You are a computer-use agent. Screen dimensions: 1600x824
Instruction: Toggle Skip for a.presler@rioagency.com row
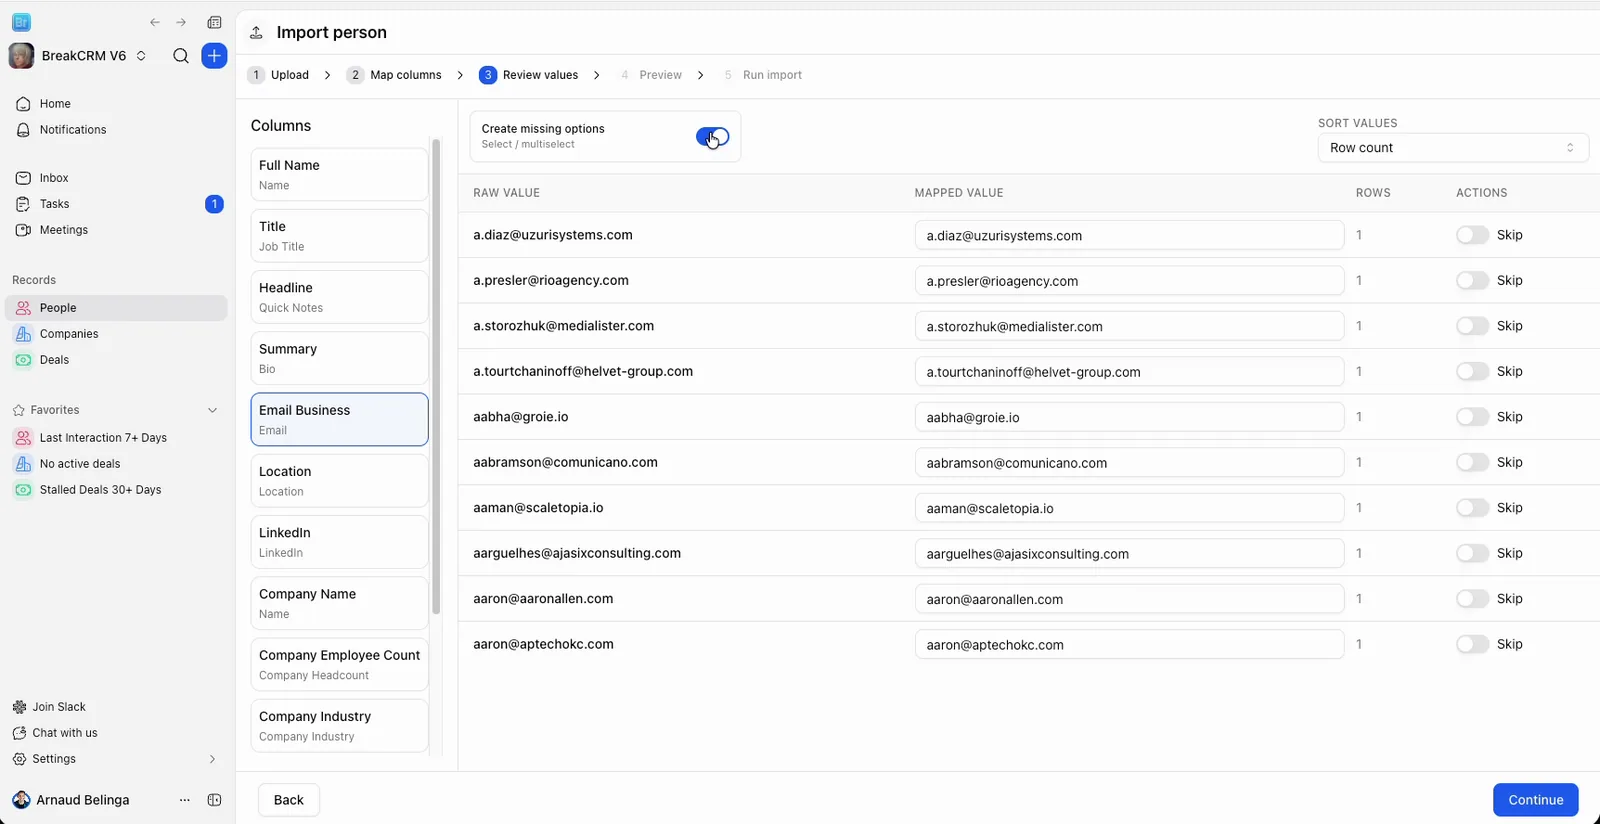pyautogui.click(x=1472, y=281)
